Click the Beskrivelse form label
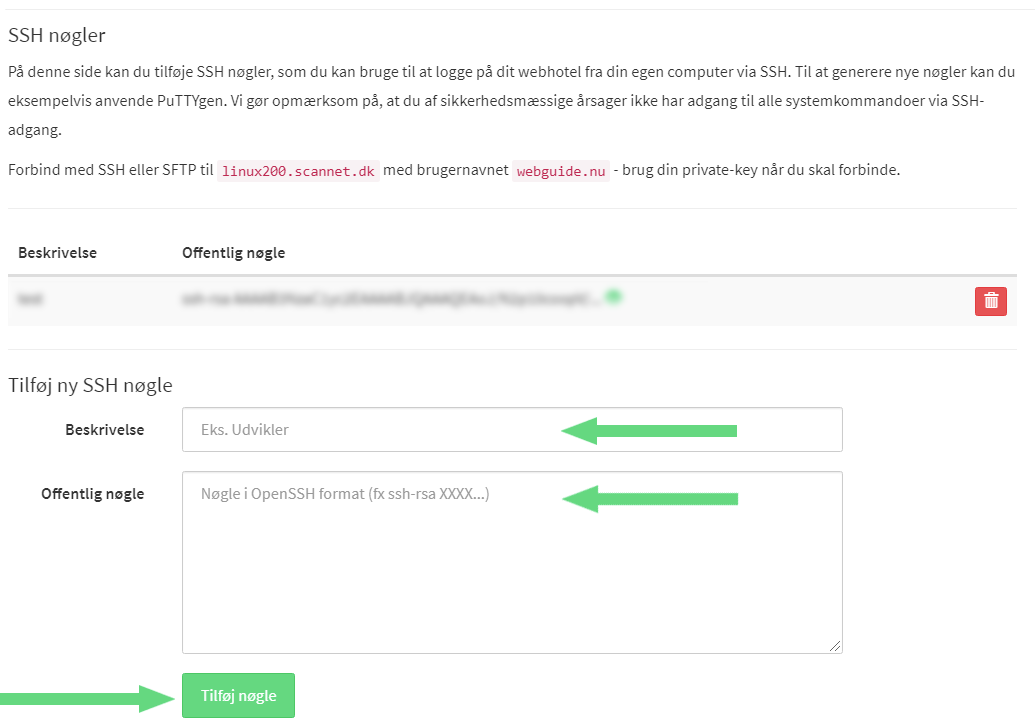 click(104, 430)
